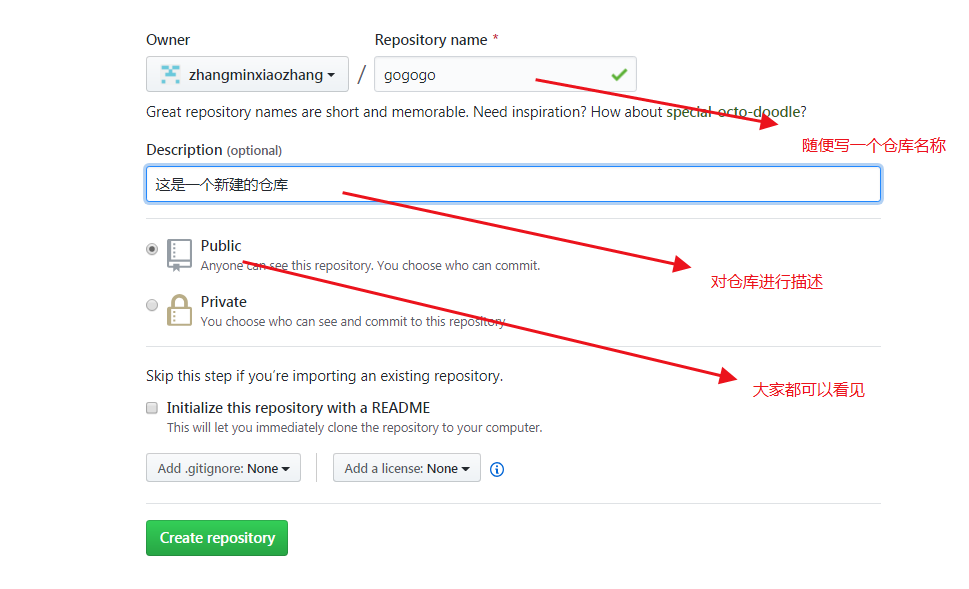This screenshot has width=969, height=589.
Task: Click 'This will let you immediately clone' text
Action: coord(354,428)
